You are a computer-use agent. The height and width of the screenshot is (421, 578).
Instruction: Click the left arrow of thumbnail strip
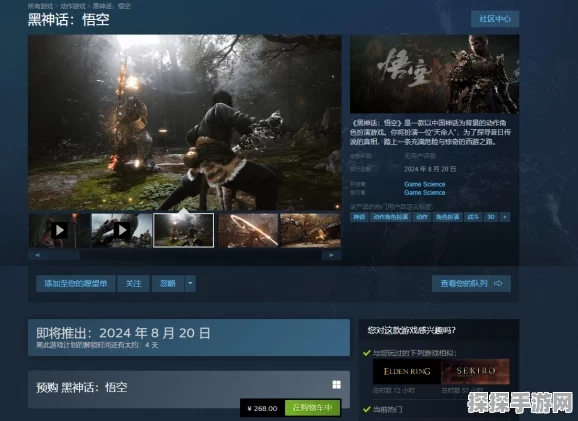coord(37,255)
